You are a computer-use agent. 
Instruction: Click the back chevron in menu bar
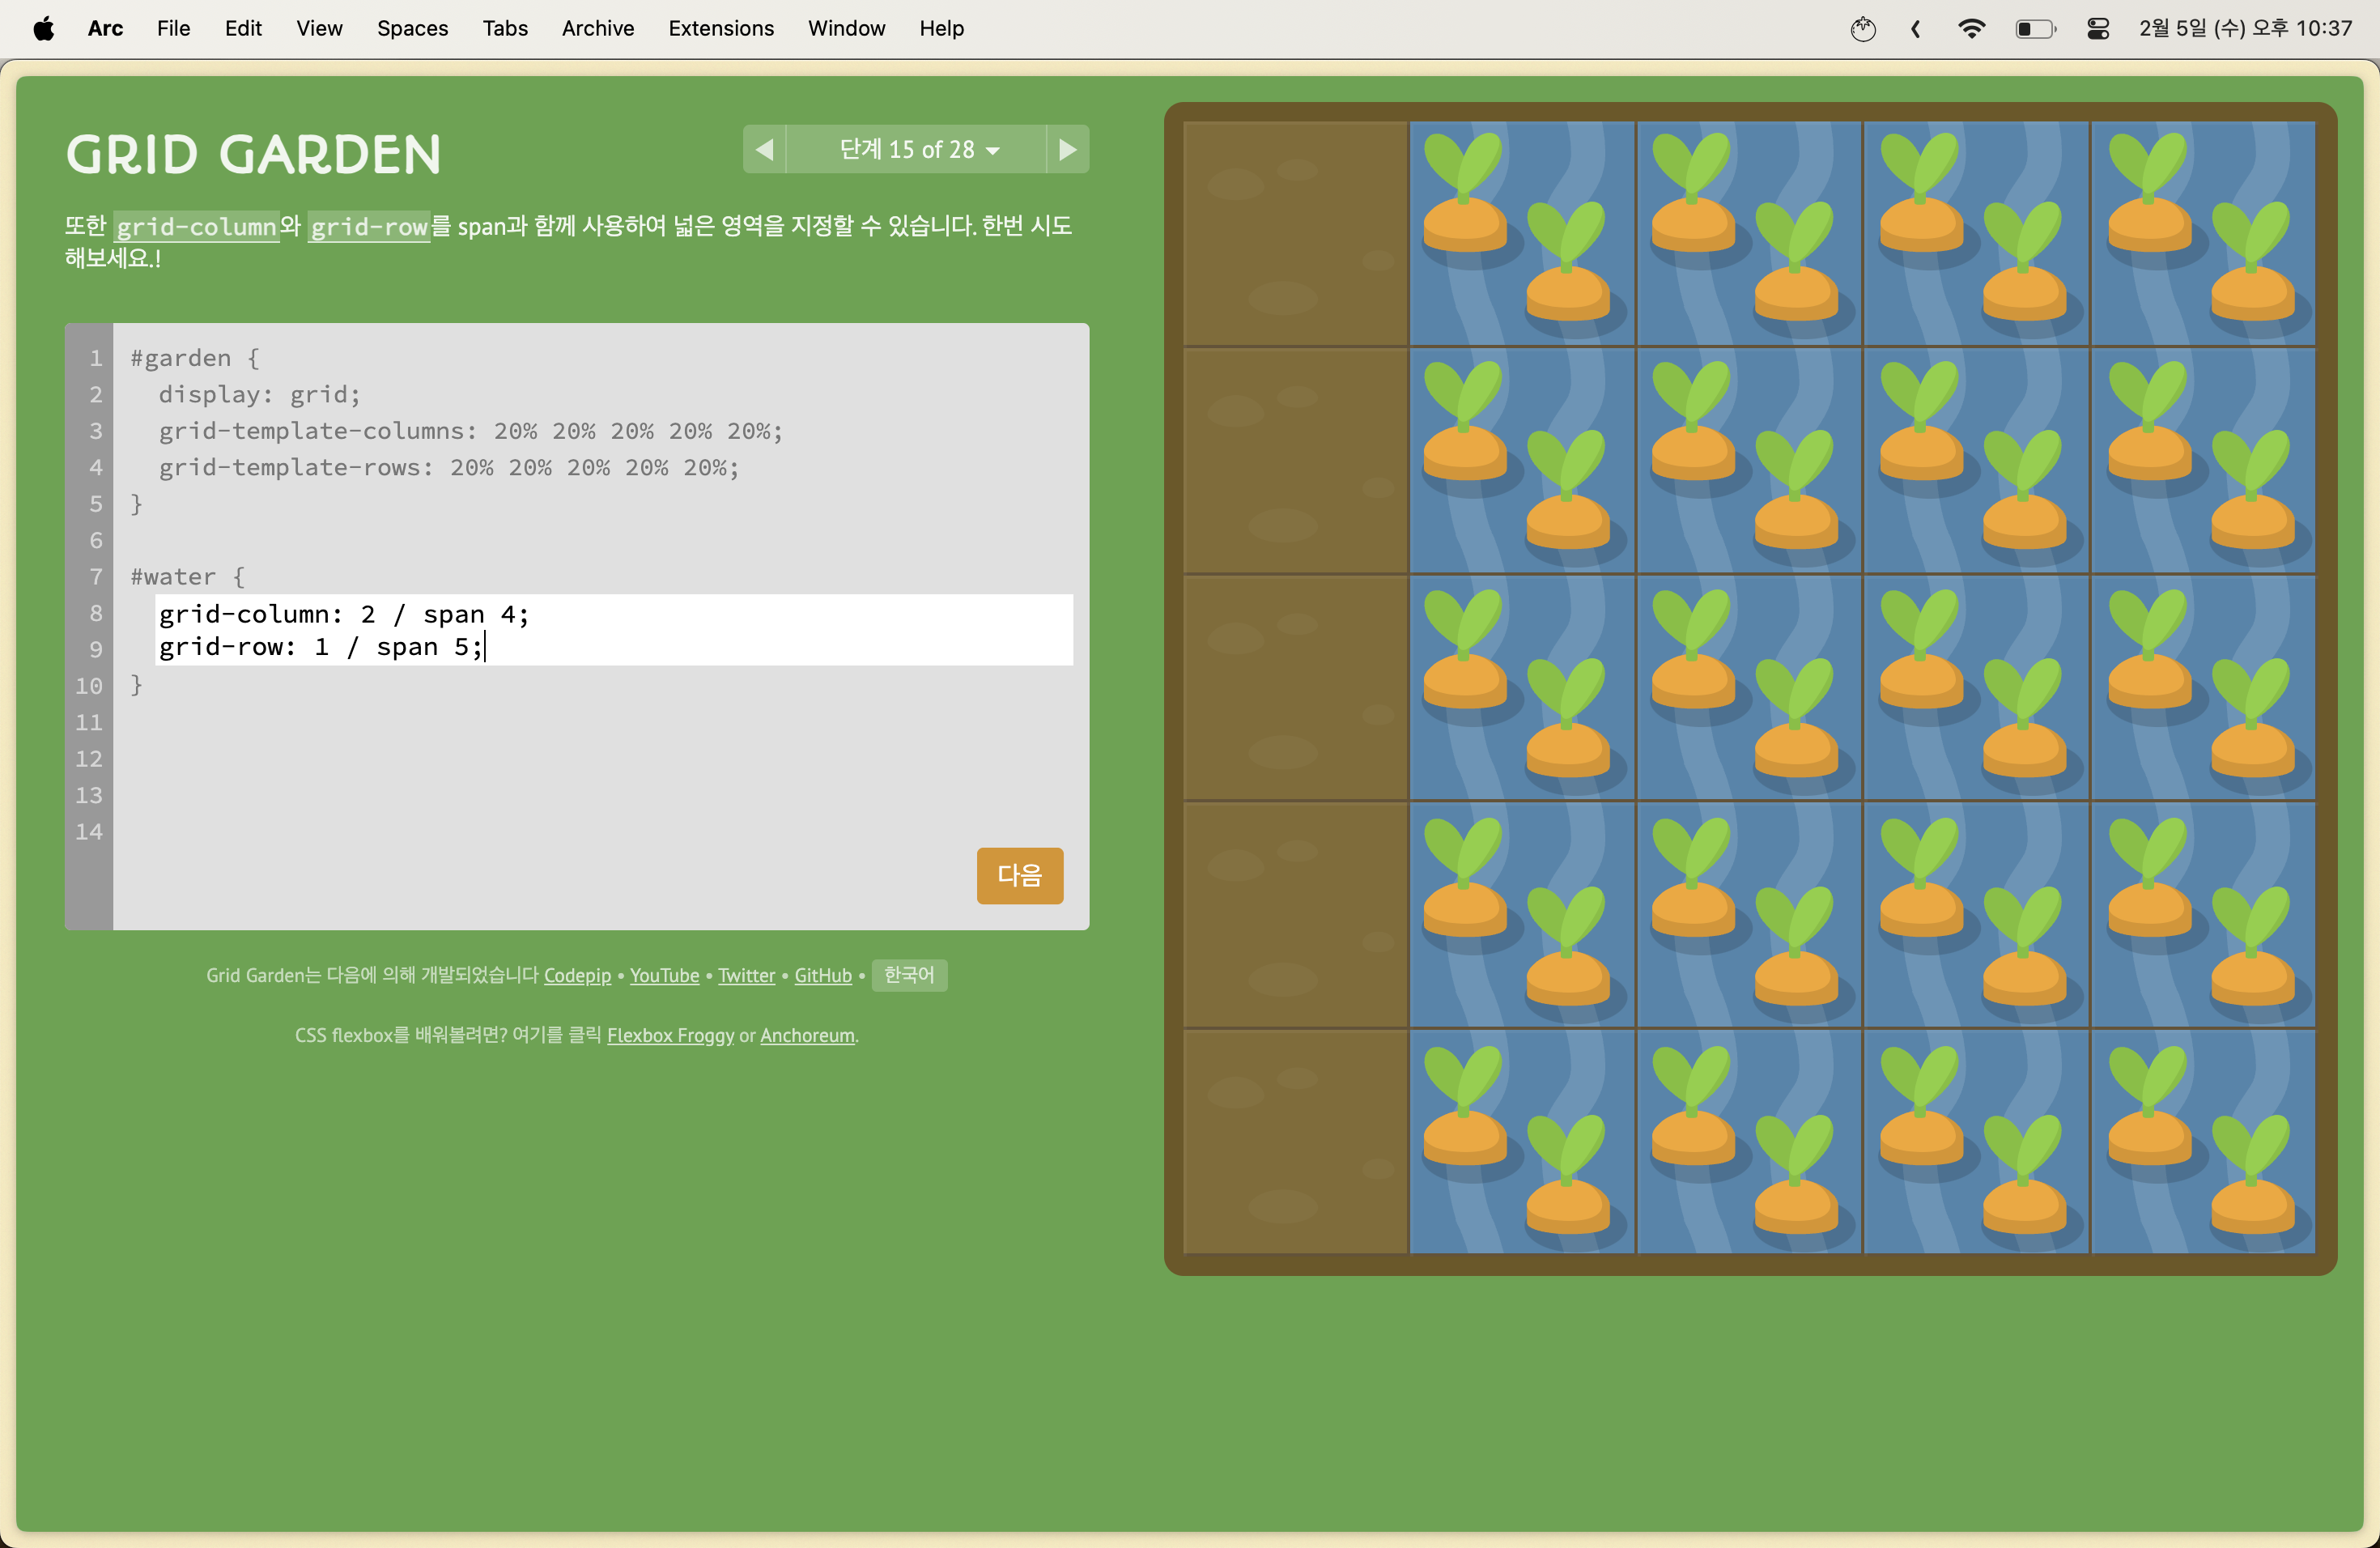pyautogui.click(x=1915, y=28)
